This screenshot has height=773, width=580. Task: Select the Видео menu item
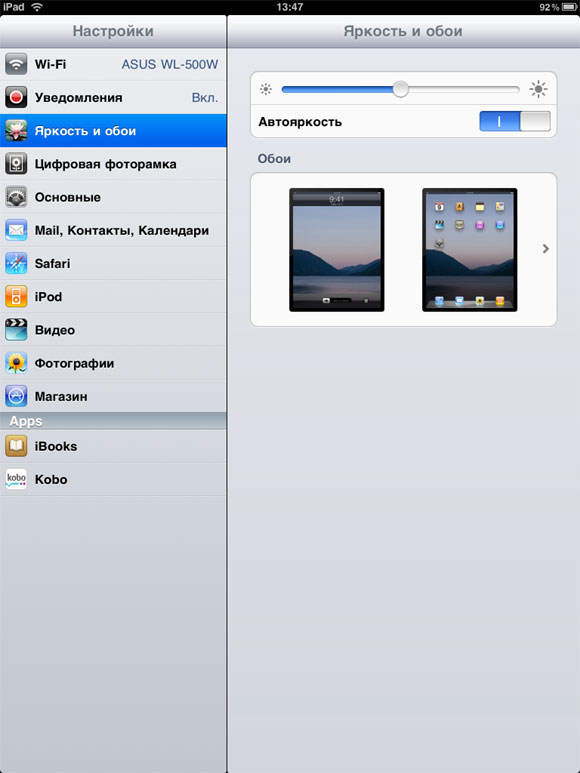point(113,330)
